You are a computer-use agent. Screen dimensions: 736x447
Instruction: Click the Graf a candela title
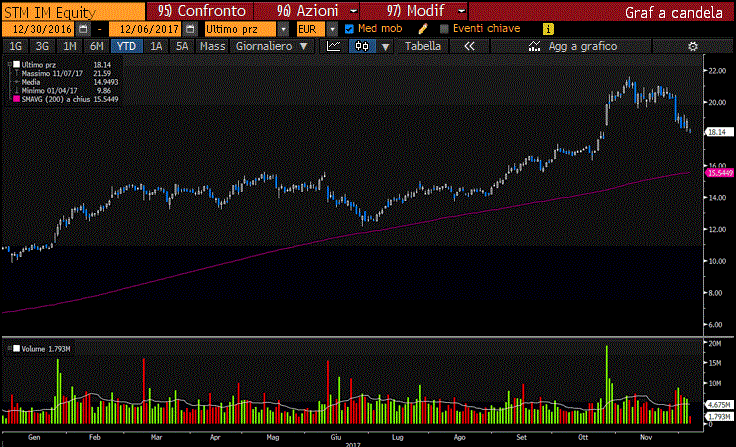(x=674, y=12)
